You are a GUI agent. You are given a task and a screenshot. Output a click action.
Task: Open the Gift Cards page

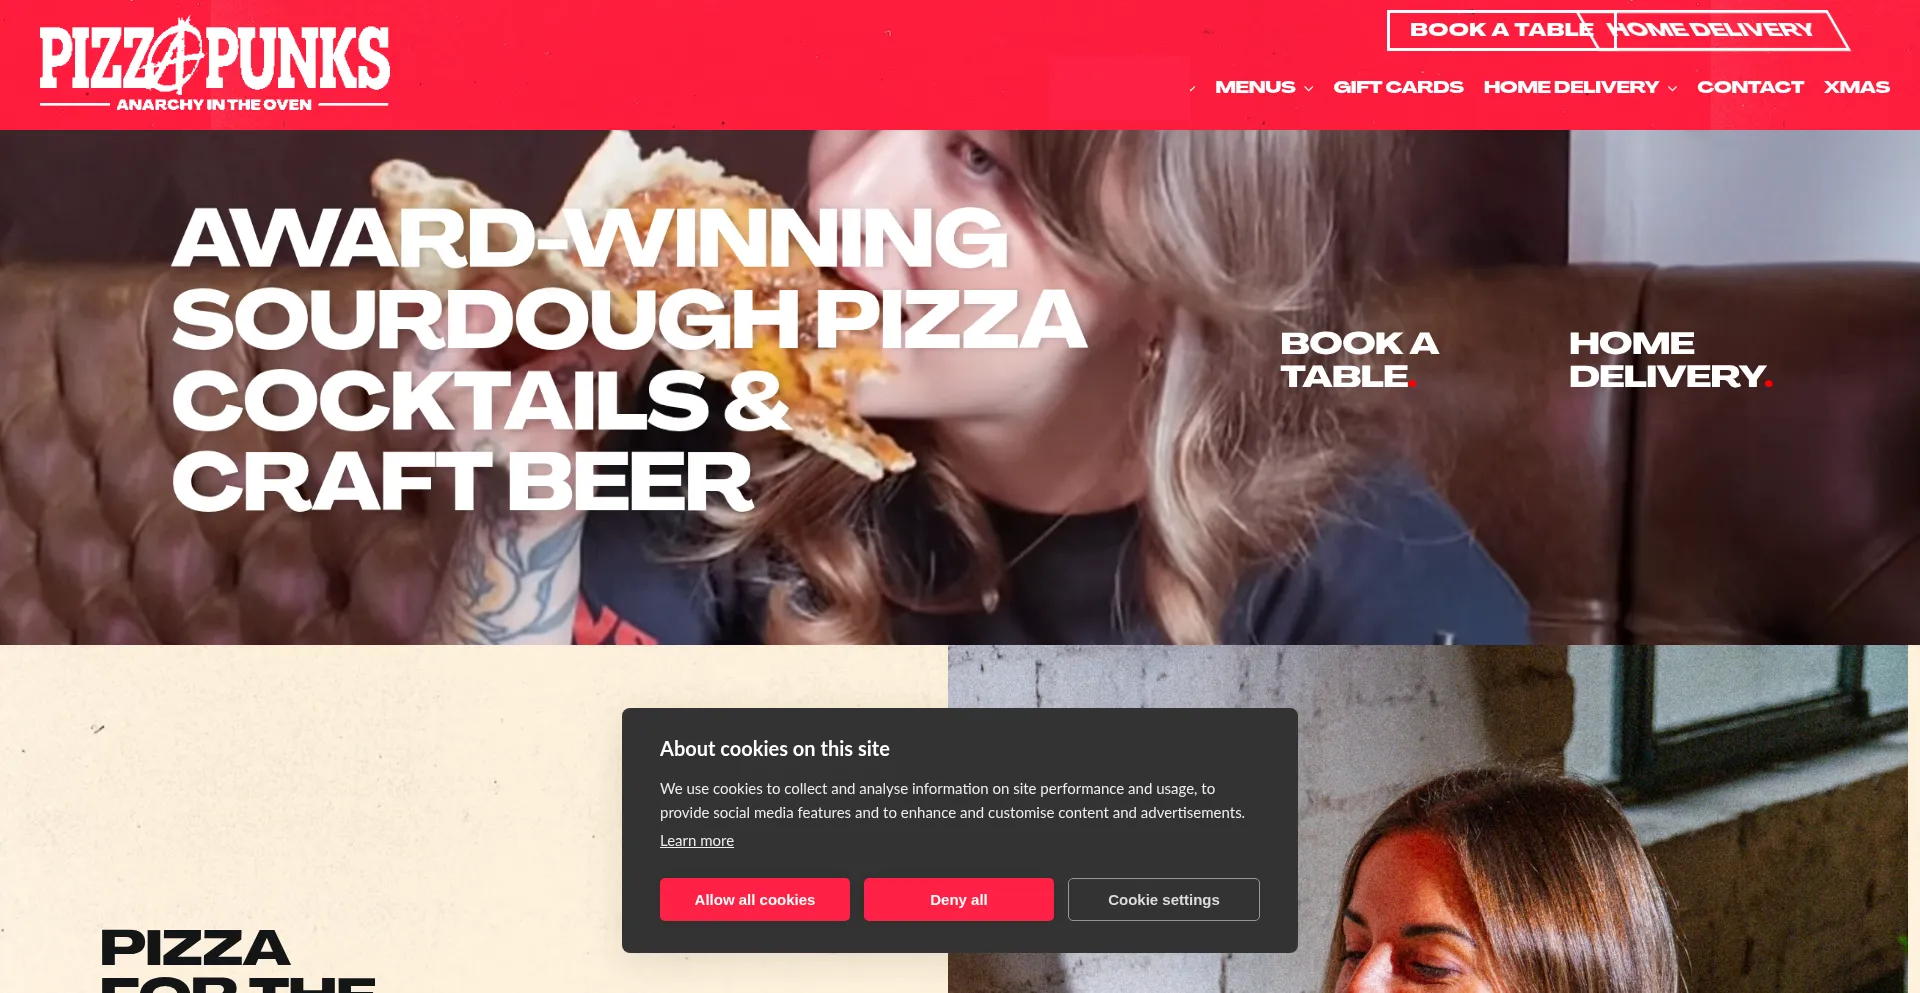point(1398,87)
